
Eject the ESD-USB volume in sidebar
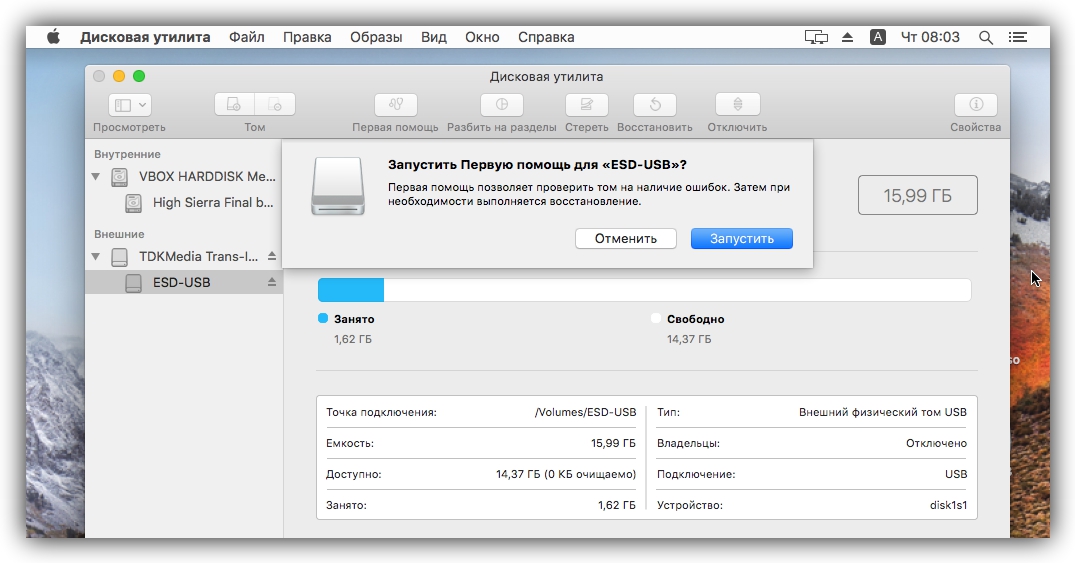click(x=271, y=283)
